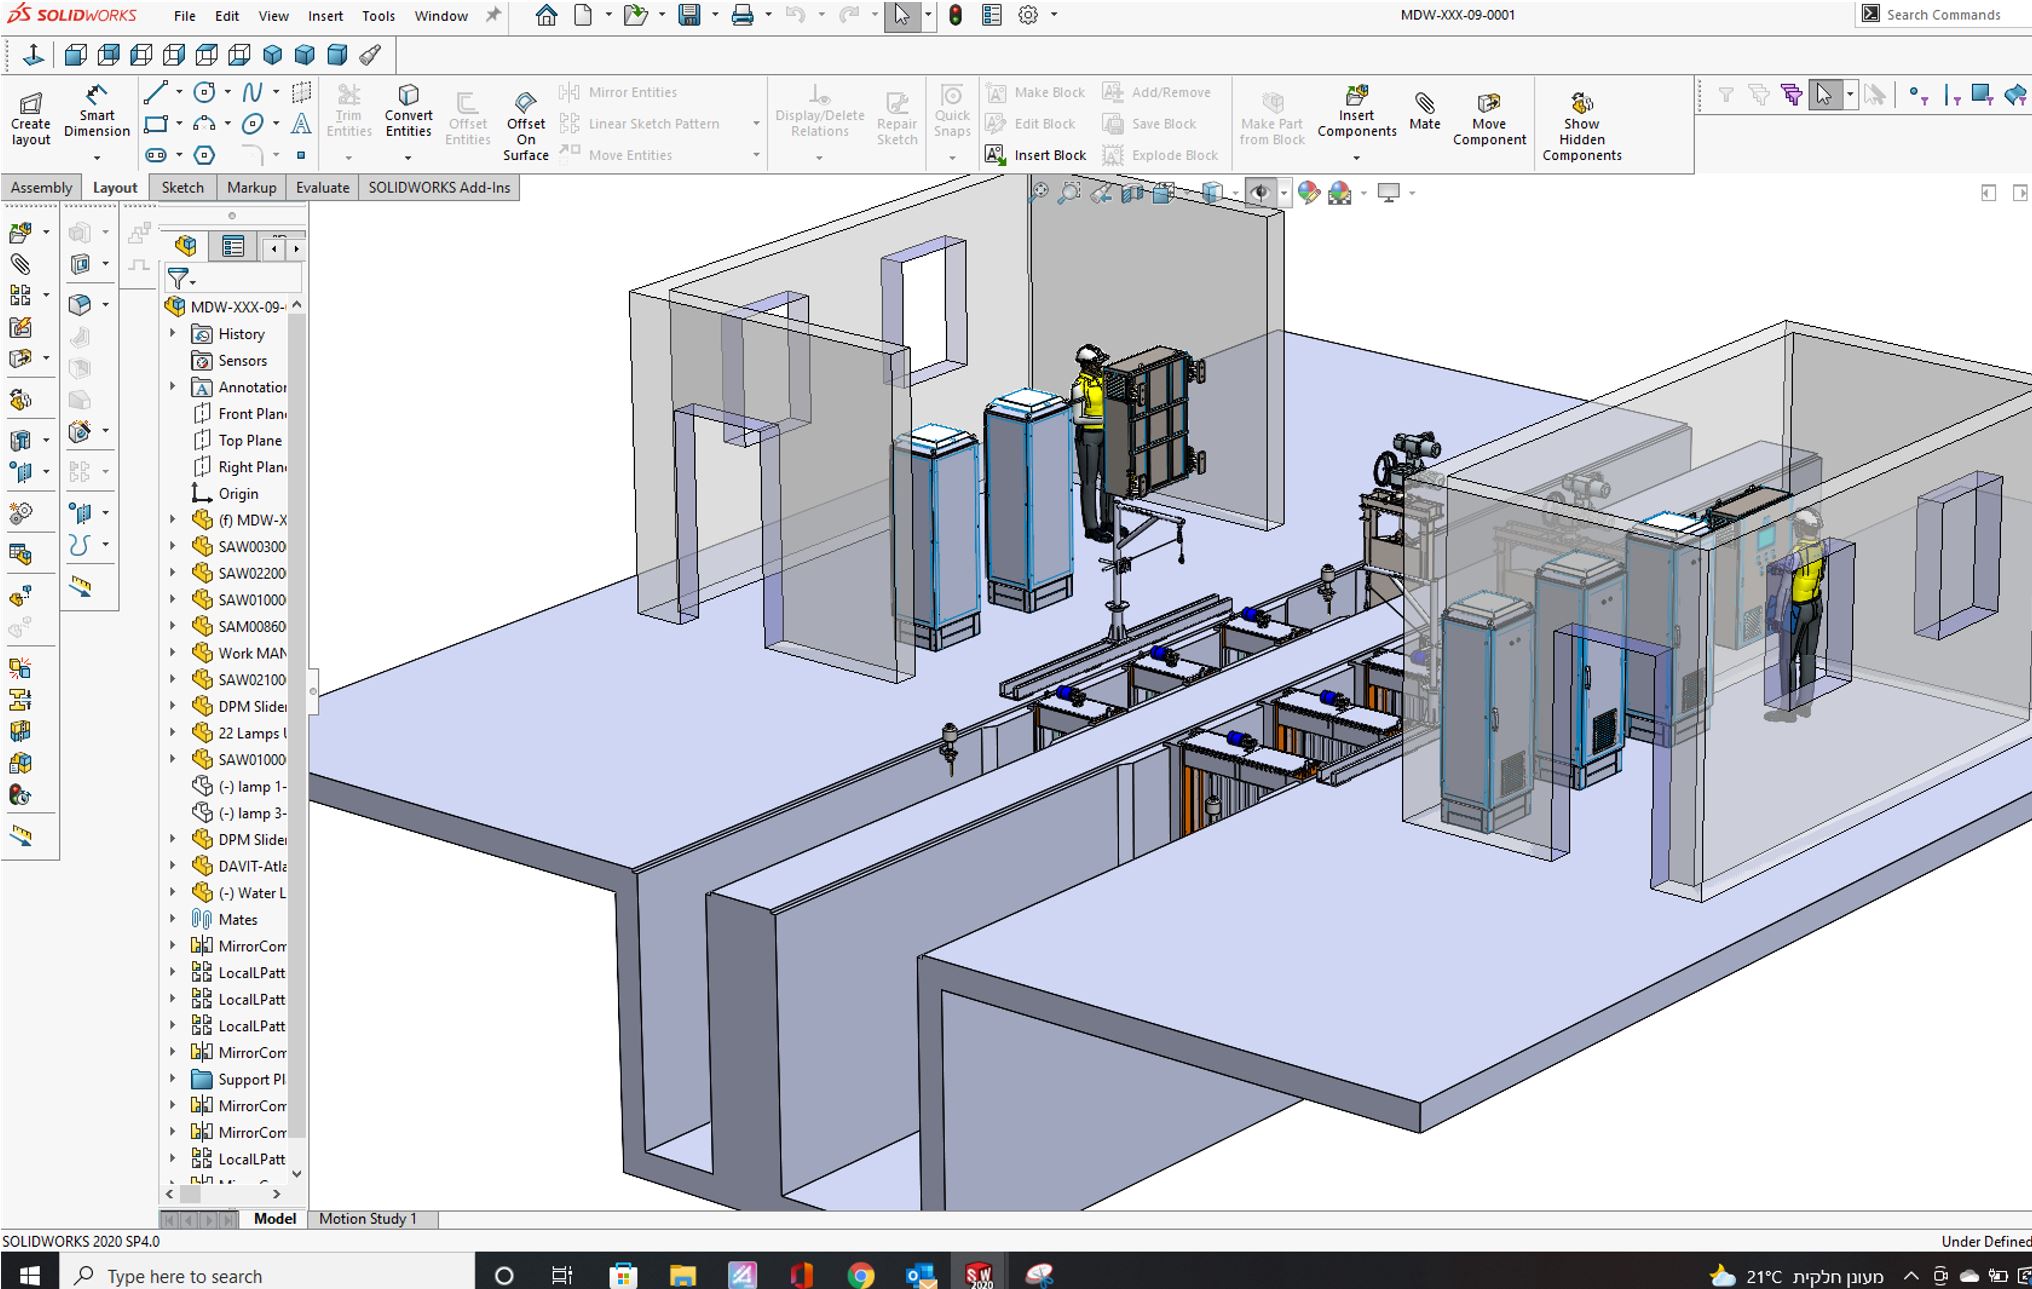The image size is (2032, 1289).
Task: Expand the Work MAN component
Action: 172,652
